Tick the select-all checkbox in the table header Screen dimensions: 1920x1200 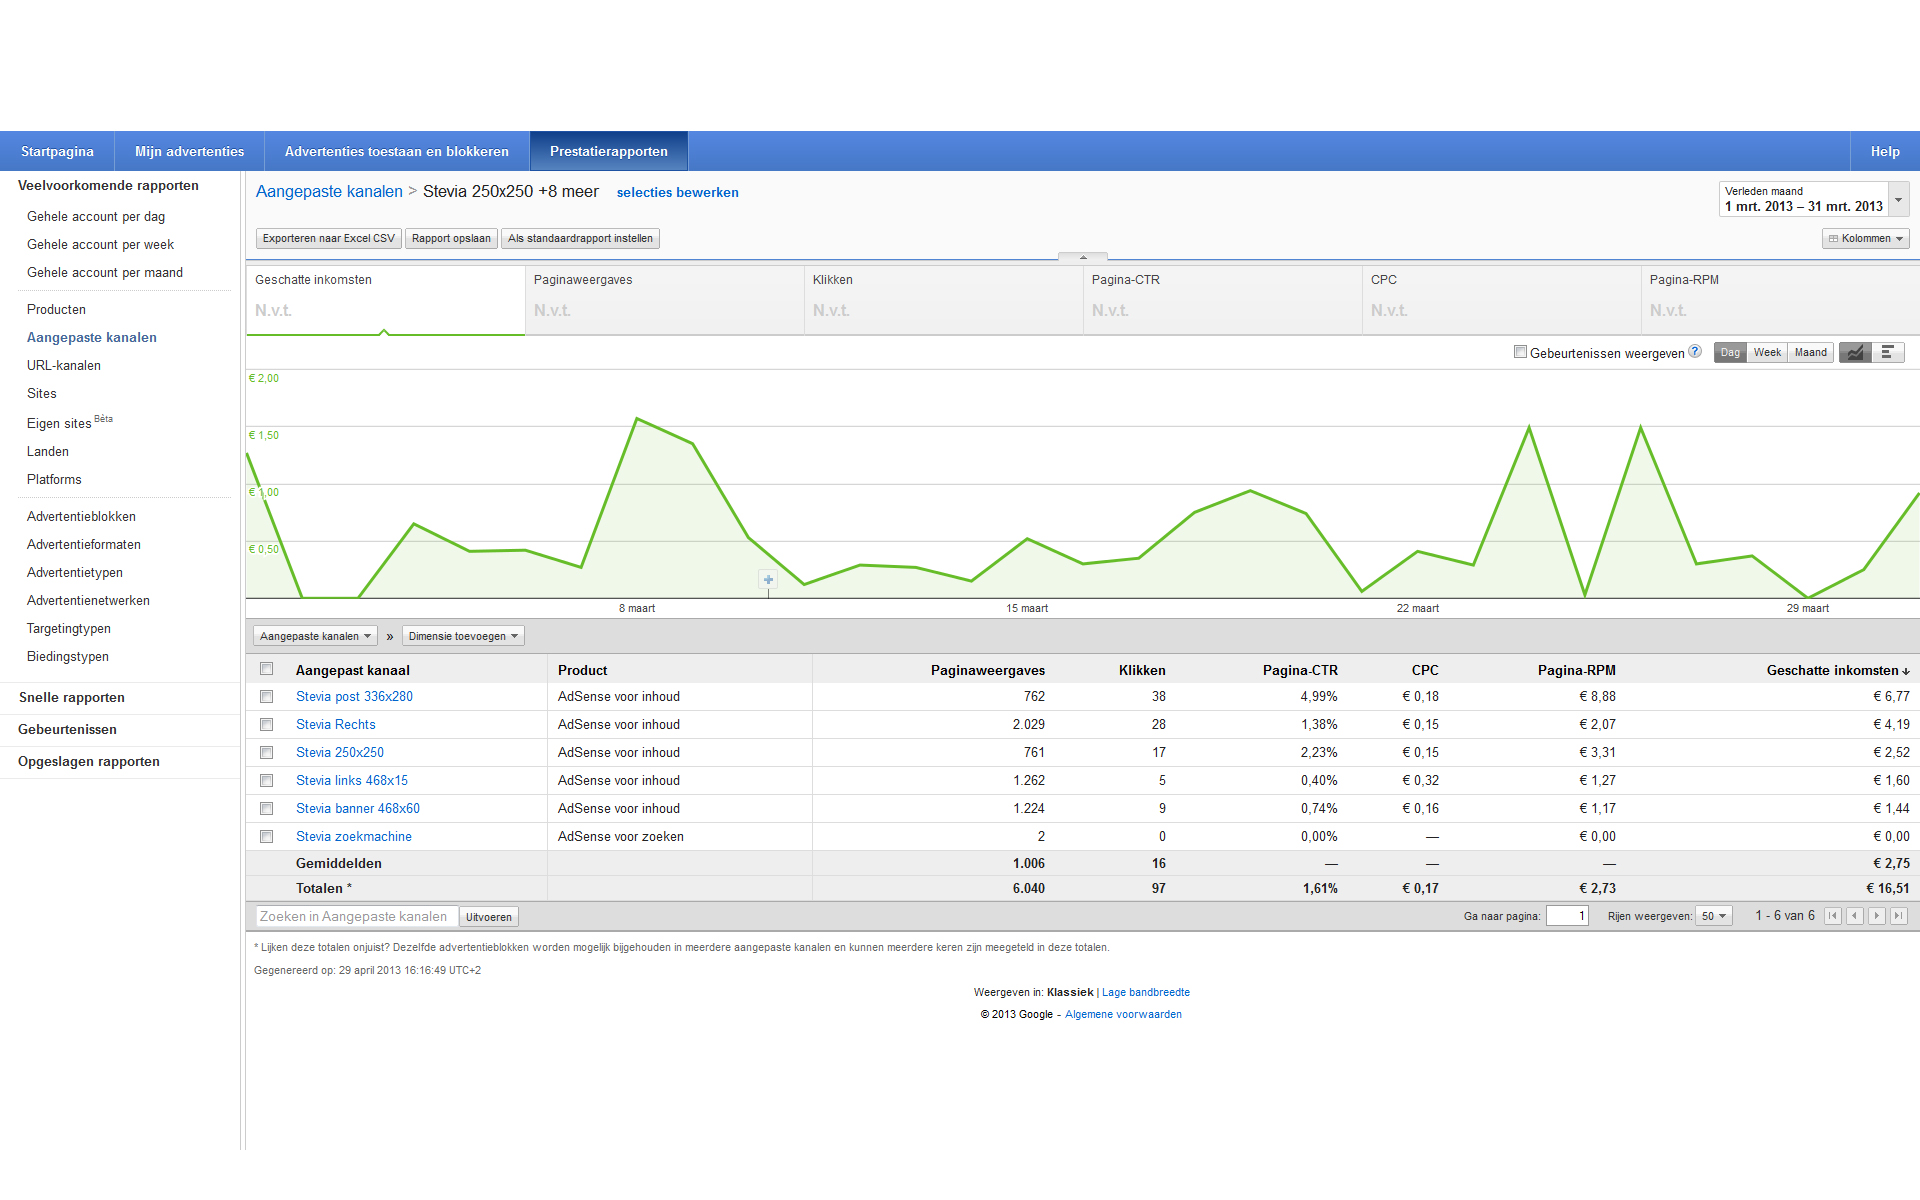pos(266,669)
